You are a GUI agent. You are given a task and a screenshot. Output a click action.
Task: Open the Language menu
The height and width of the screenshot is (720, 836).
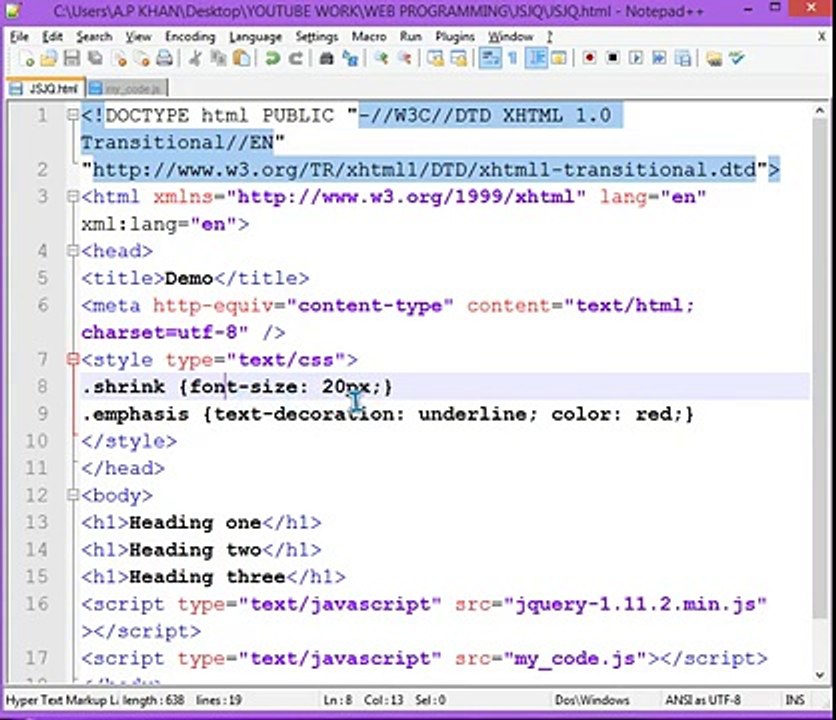click(255, 37)
